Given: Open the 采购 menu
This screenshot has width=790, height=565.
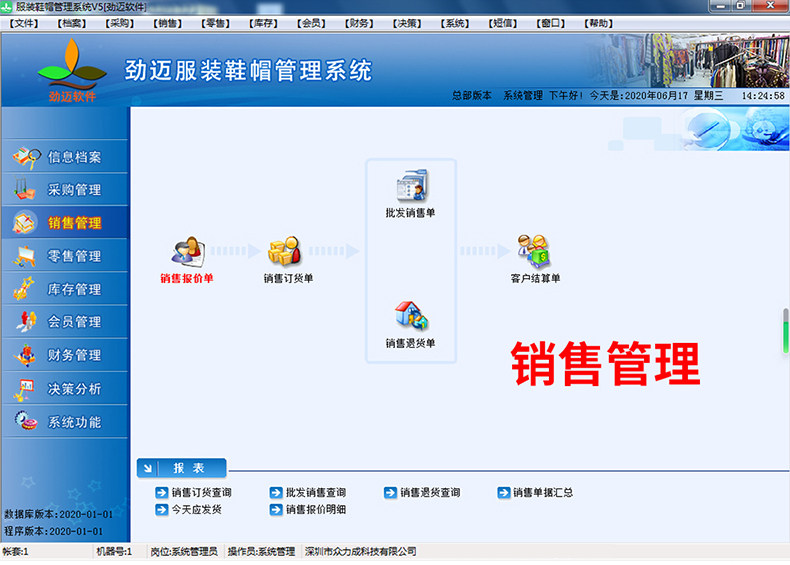Looking at the screenshot, I should [x=119, y=23].
